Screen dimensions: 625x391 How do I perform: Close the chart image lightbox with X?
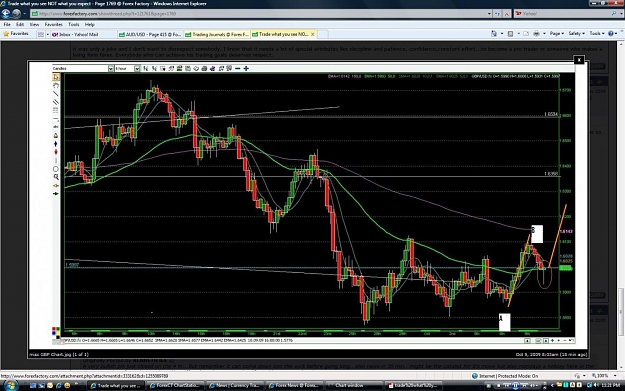click(x=579, y=60)
